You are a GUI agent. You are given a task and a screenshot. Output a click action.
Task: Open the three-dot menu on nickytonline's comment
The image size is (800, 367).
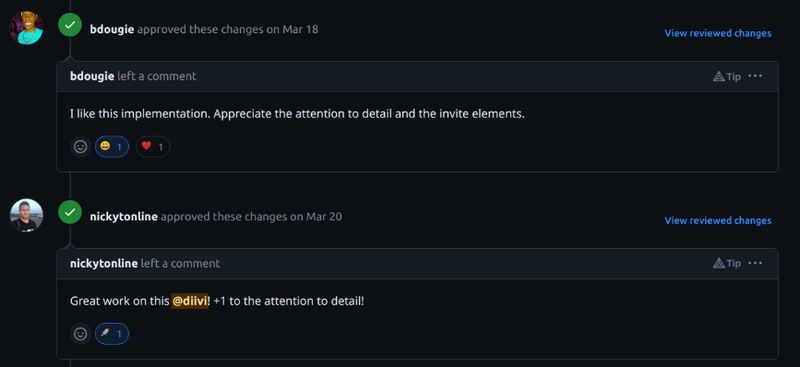pos(755,263)
